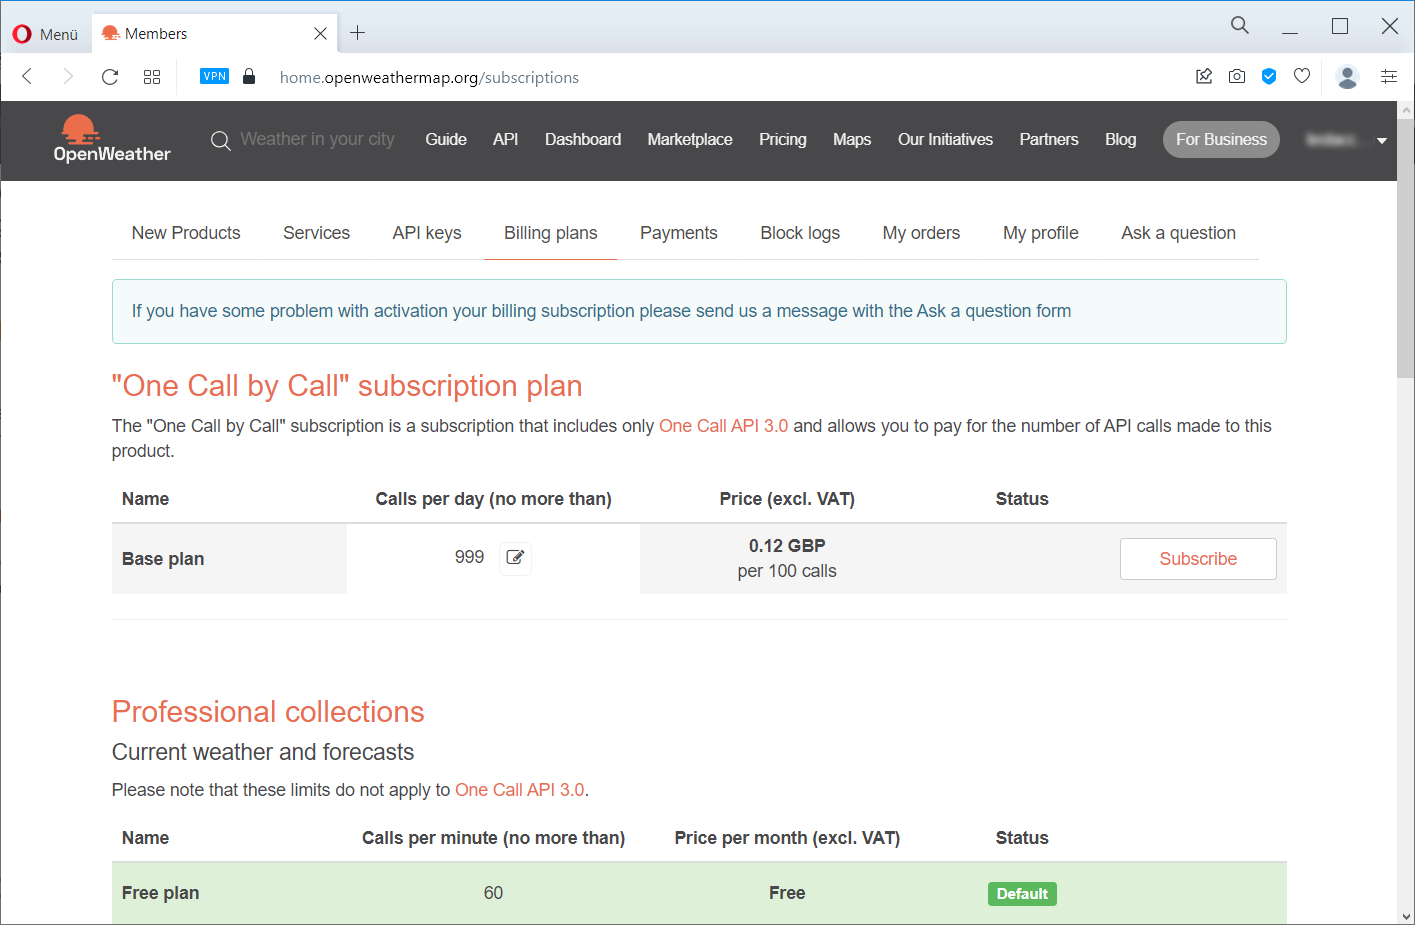Switch to Block logs tab
The width and height of the screenshot is (1415, 925).
pyautogui.click(x=800, y=233)
